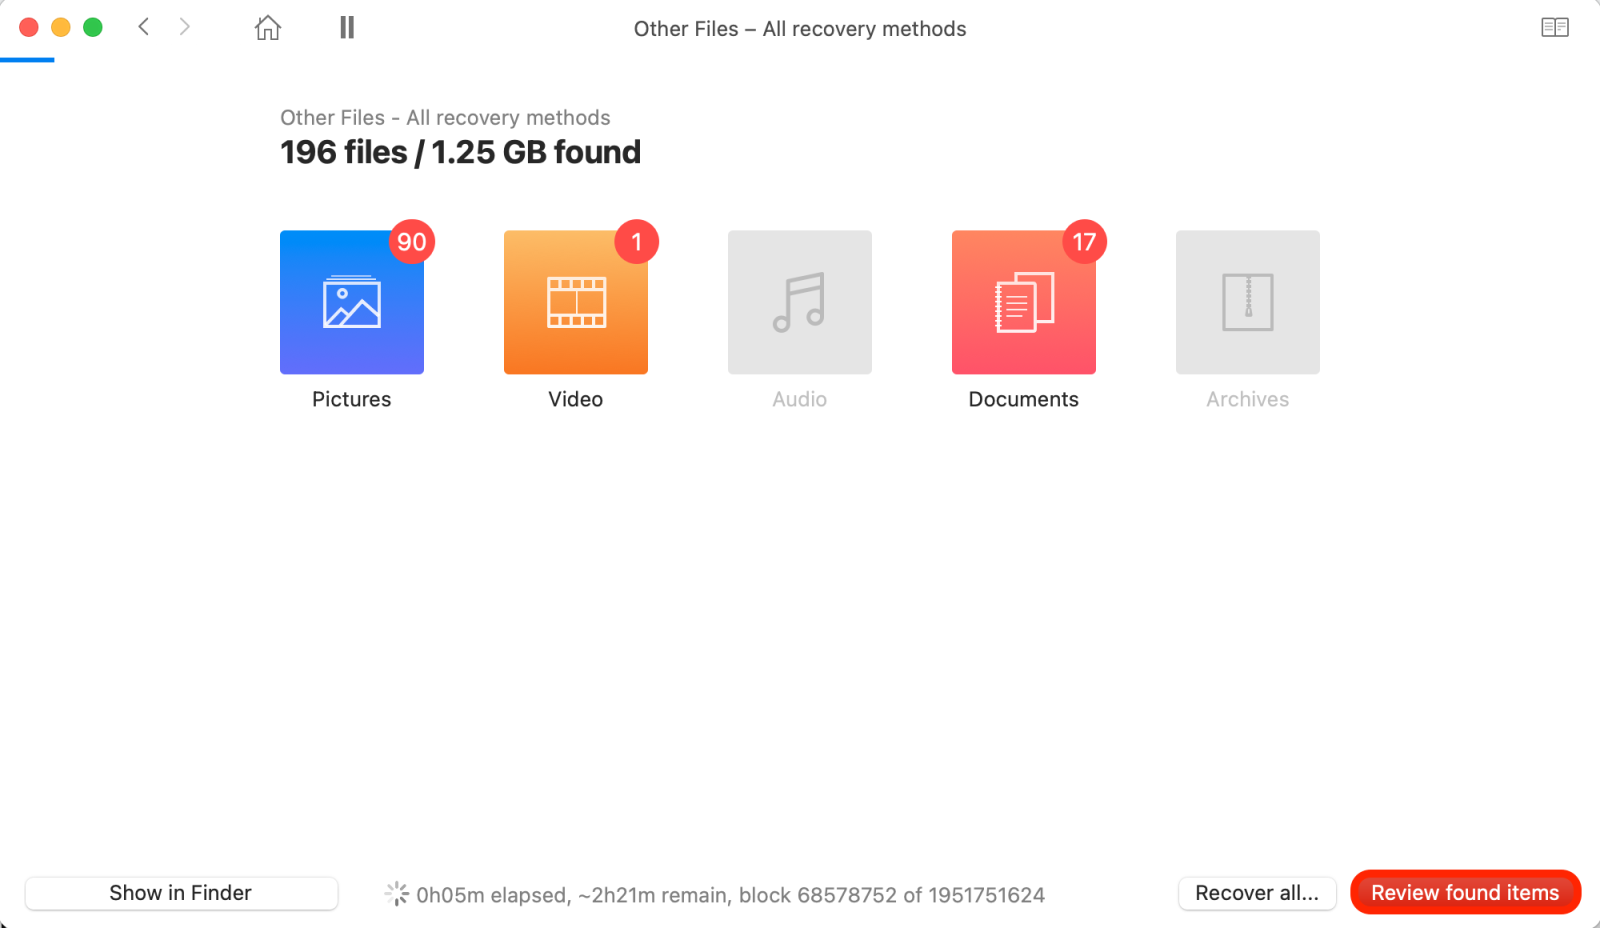Click the 1 badge on Video

pyautogui.click(x=637, y=241)
